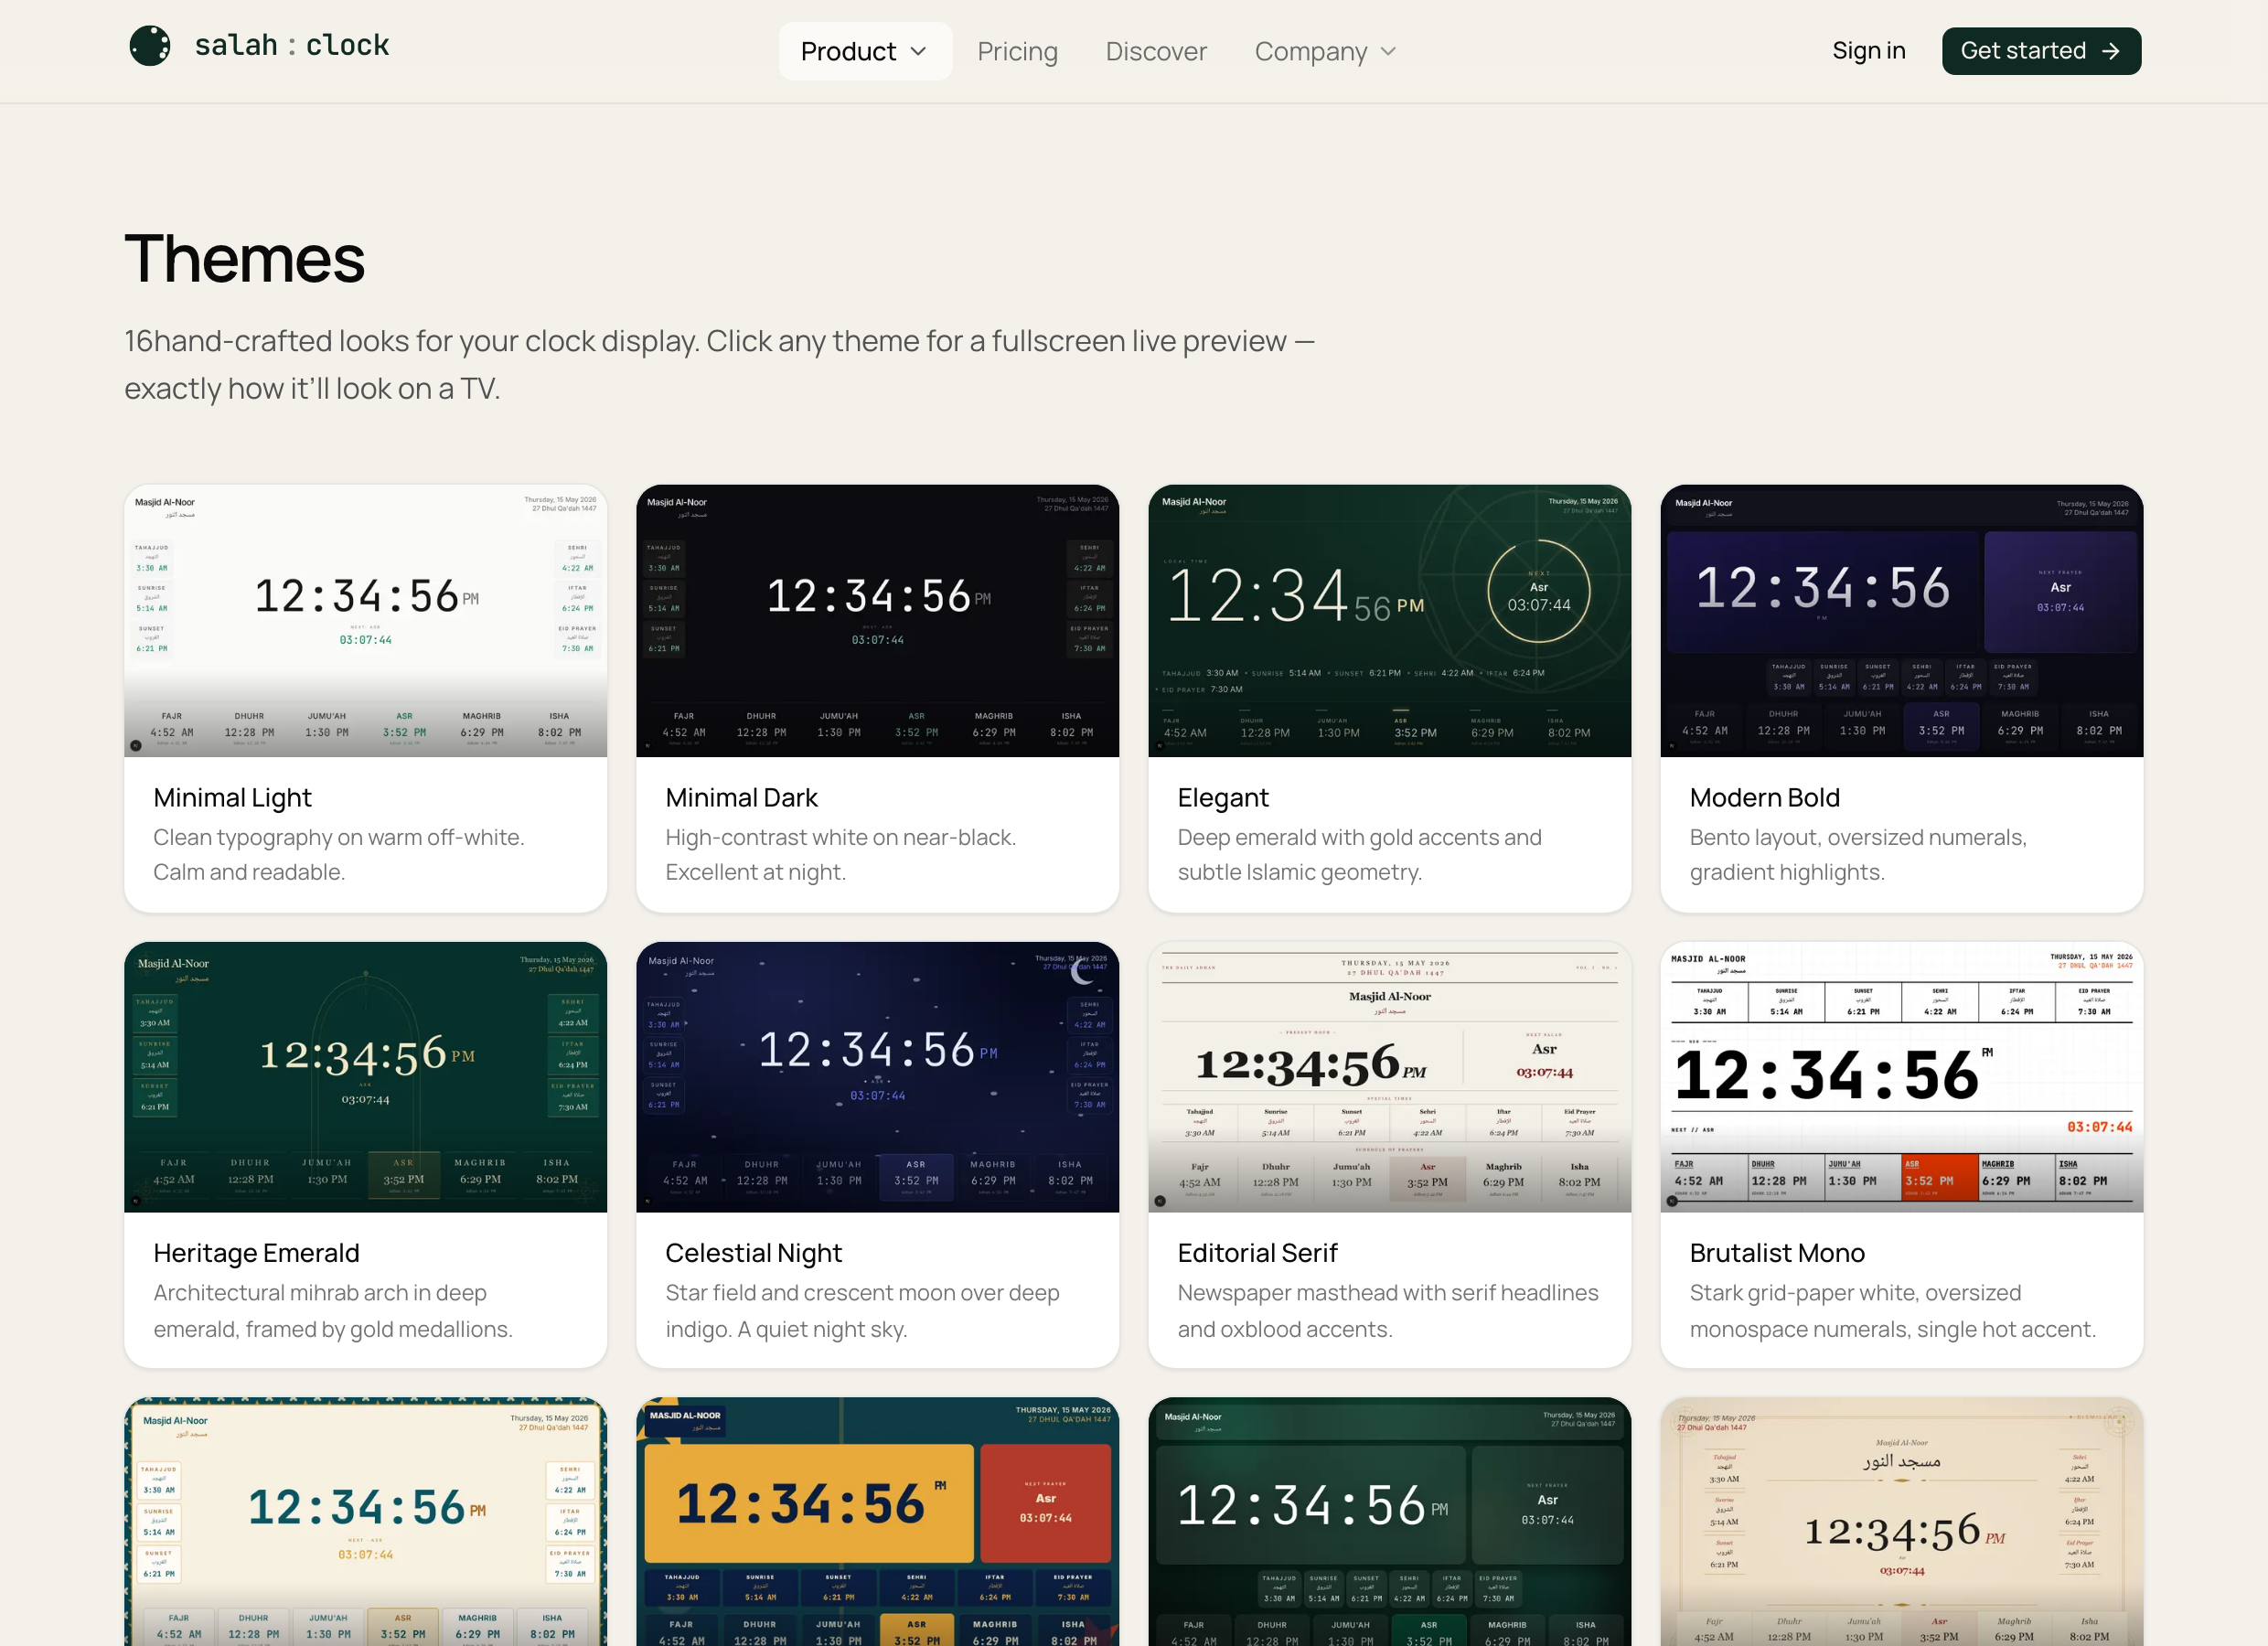Click the Modern Bold title text
The width and height of the screenshot is (2268, 1646).
1764,798
